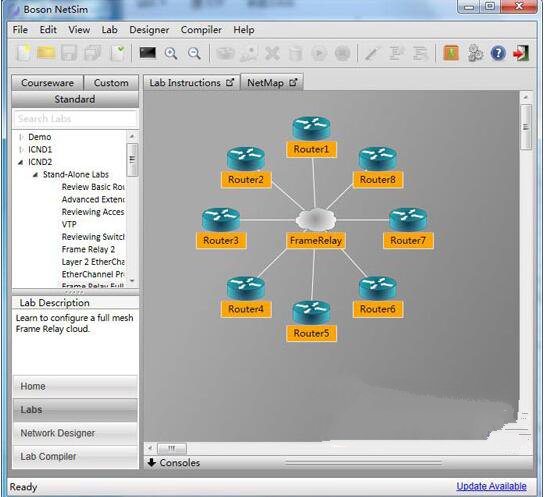Select the Router5 device icon
This screenshot has width=547, height=497.
point(311,312)
